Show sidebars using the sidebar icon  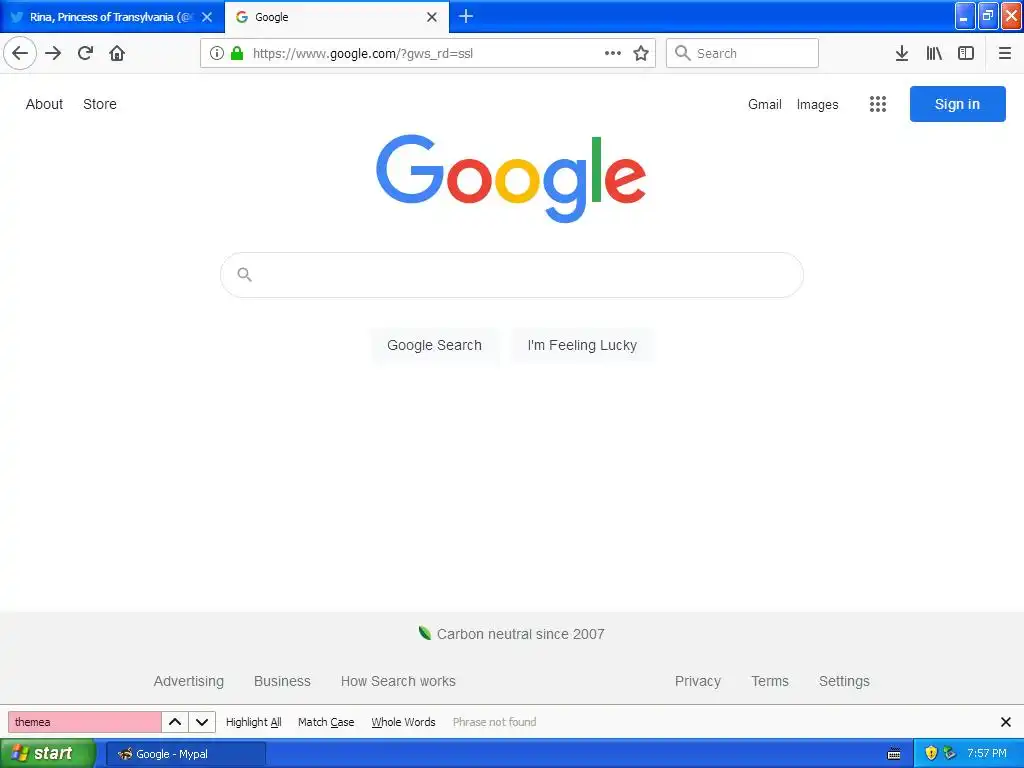(x=966, y=54)
